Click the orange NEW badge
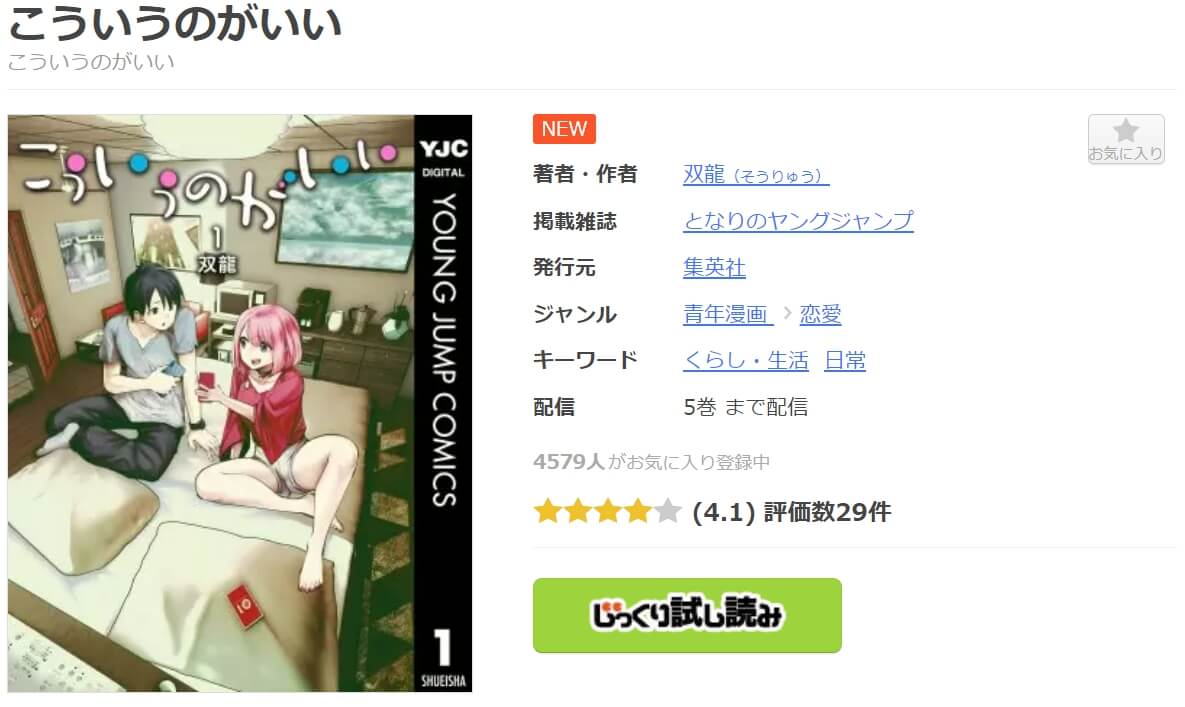1185x707 pixels. point(564,128)
